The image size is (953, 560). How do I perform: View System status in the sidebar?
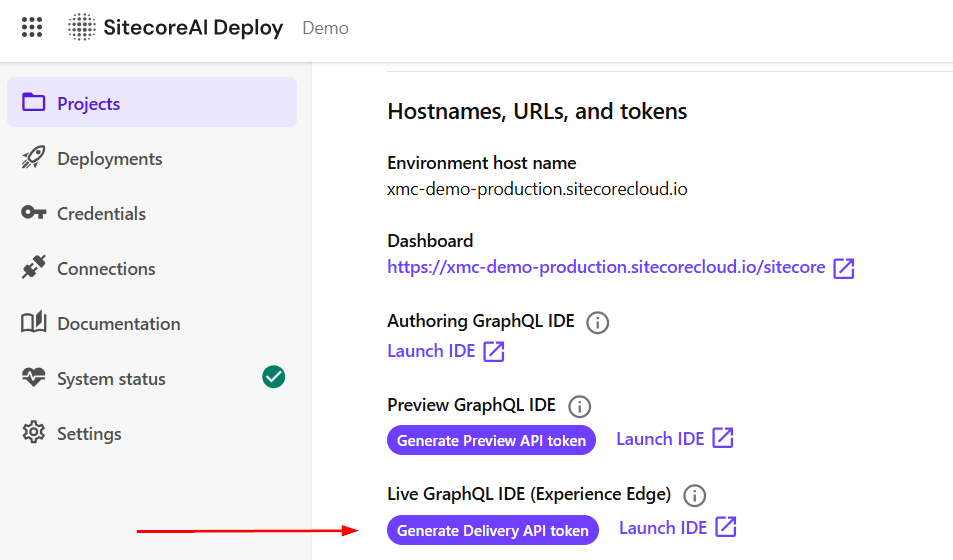[152, 378]
